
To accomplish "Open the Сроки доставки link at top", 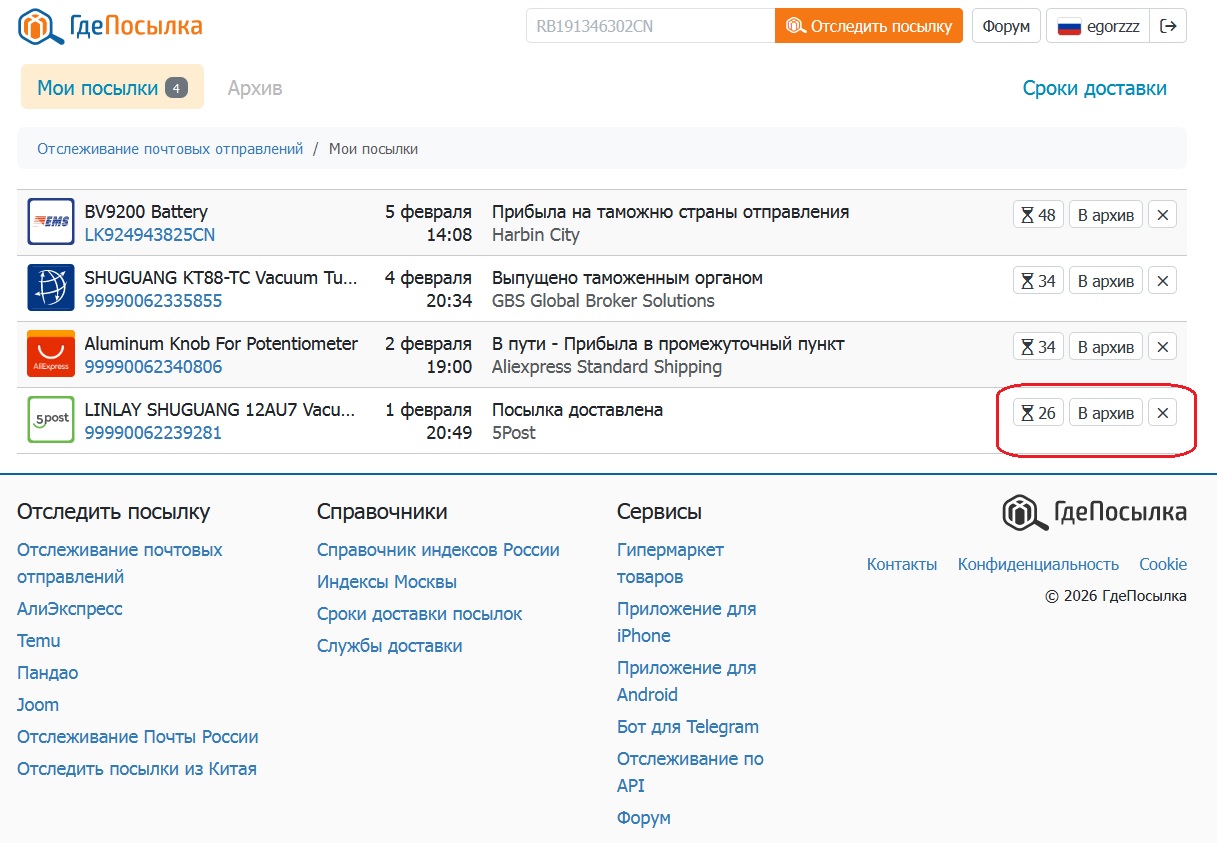I will click(x=1094, y=88).
